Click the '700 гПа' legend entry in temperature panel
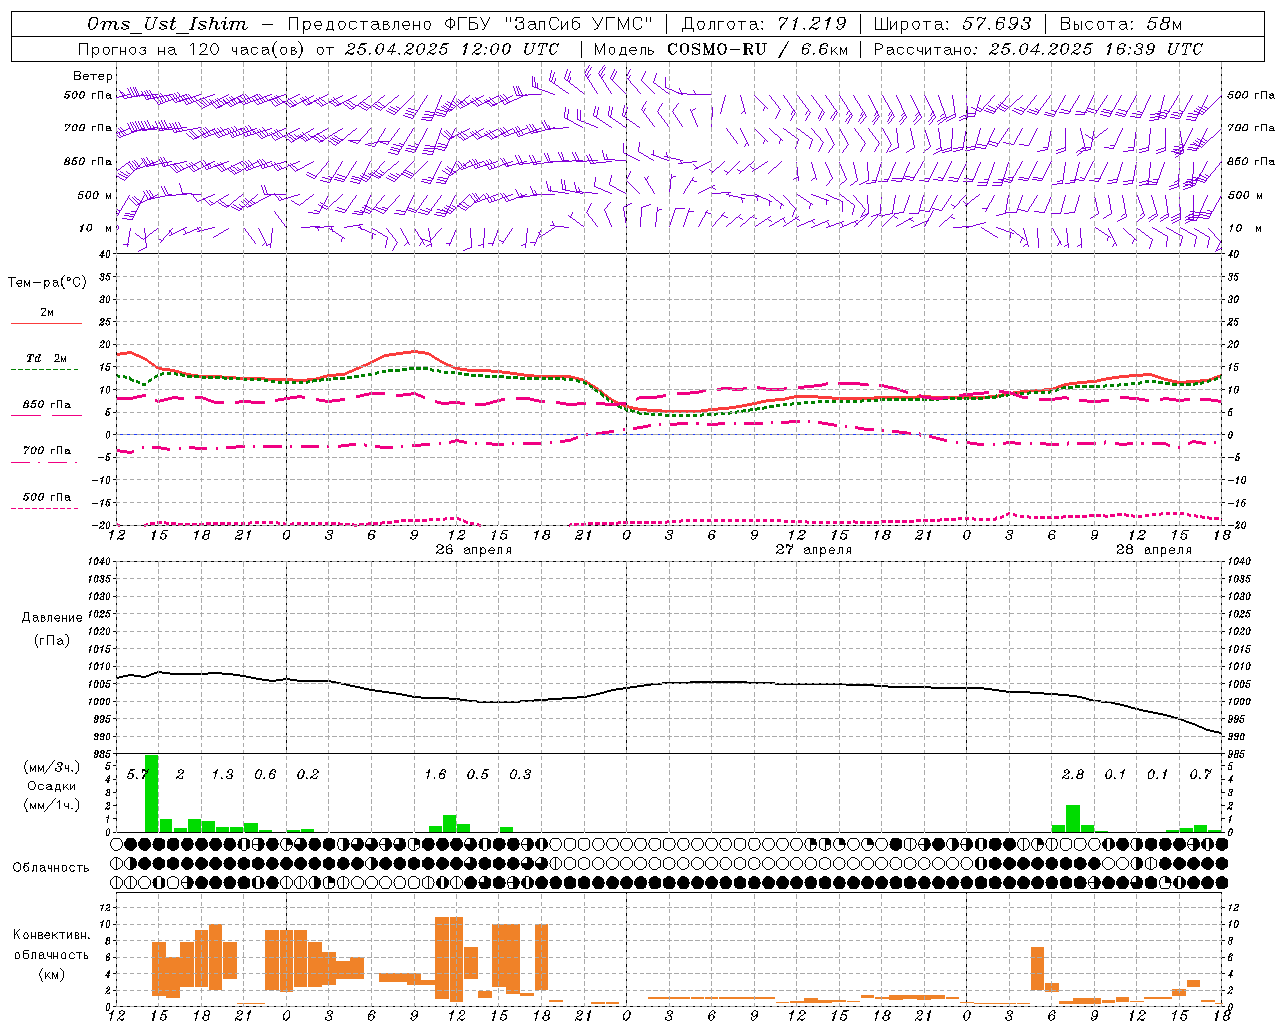This screenshot has width=1280, height=1024. (x=47, y=451)
